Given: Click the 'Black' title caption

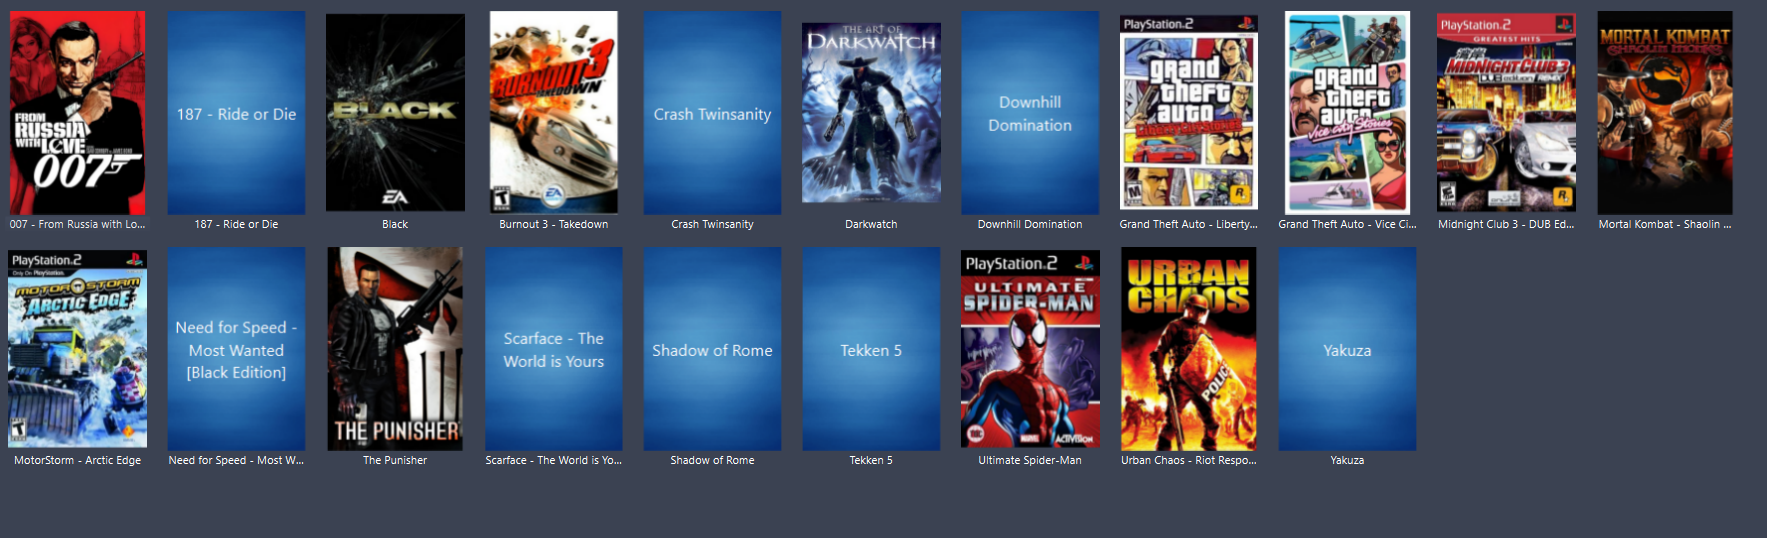Looking at the screenshot, I should pos(395,224).
